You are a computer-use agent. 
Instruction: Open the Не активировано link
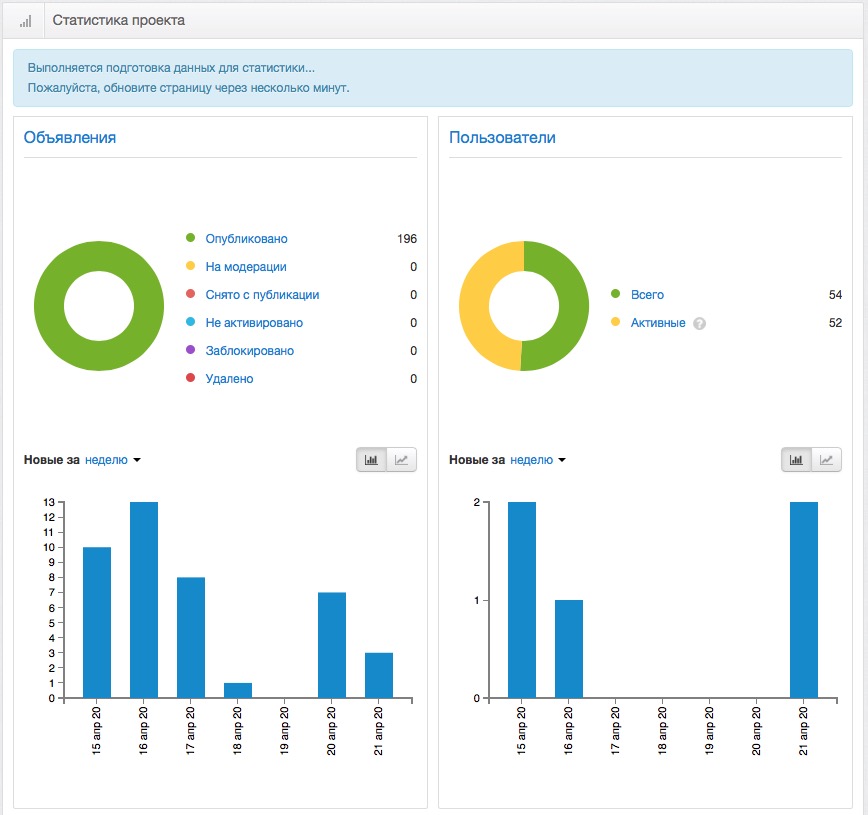(x=254, y=323)
